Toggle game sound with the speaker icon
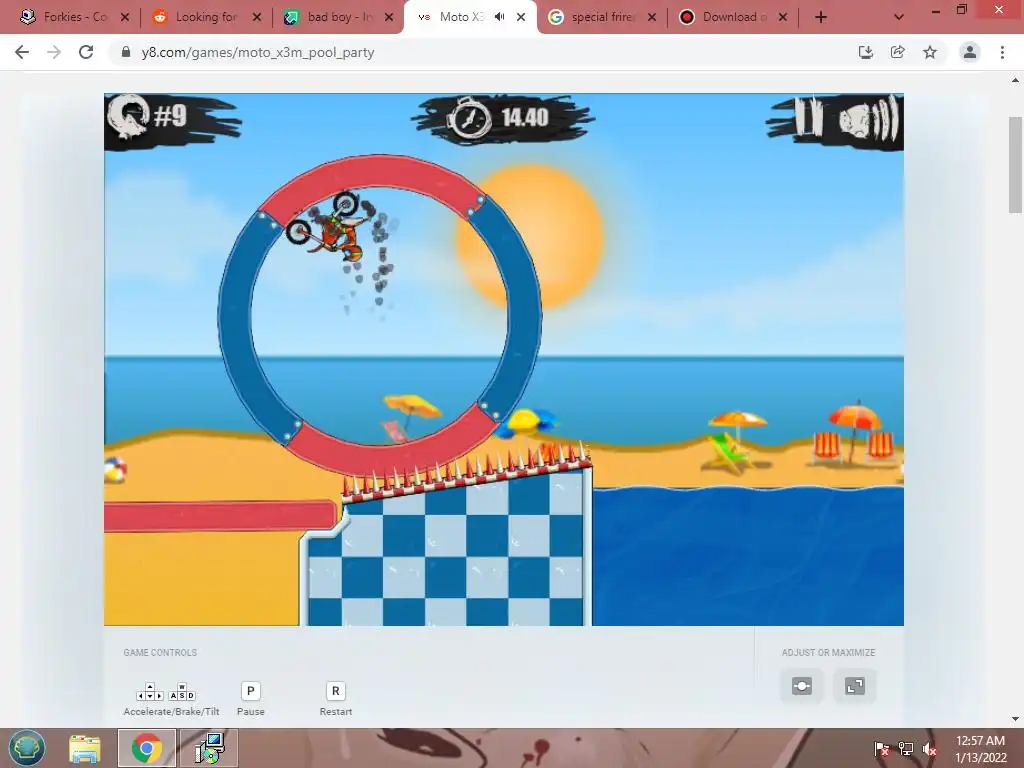This screenshot has height=768, width=1024. coord(869,119)
